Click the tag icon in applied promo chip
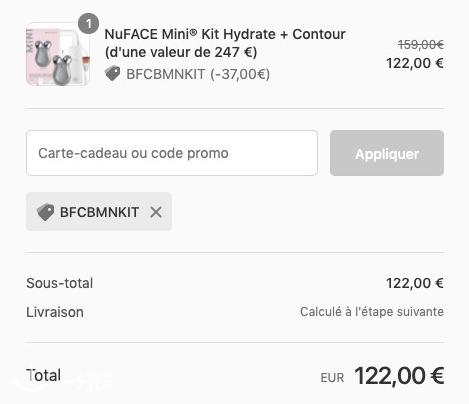 pos(45,212)
